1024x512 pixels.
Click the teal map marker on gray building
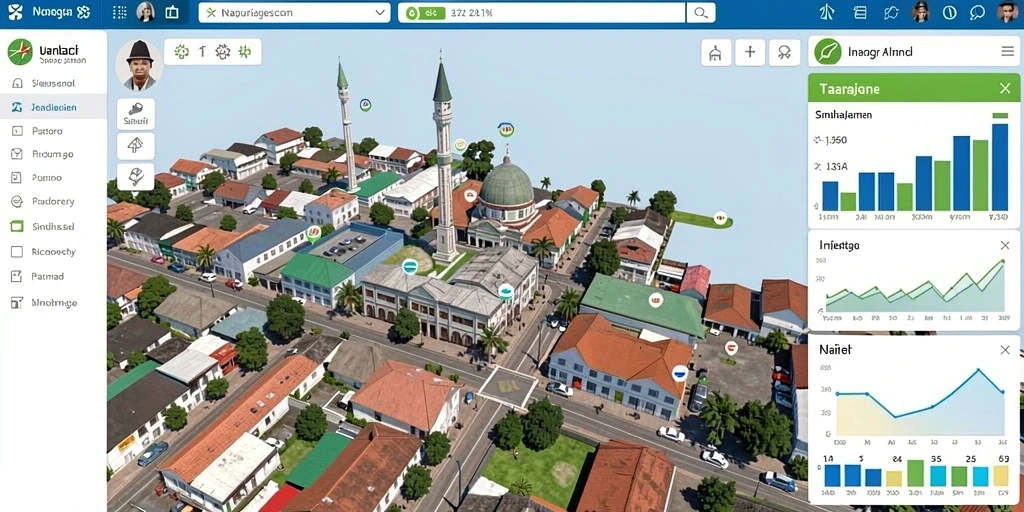point(409,265)
